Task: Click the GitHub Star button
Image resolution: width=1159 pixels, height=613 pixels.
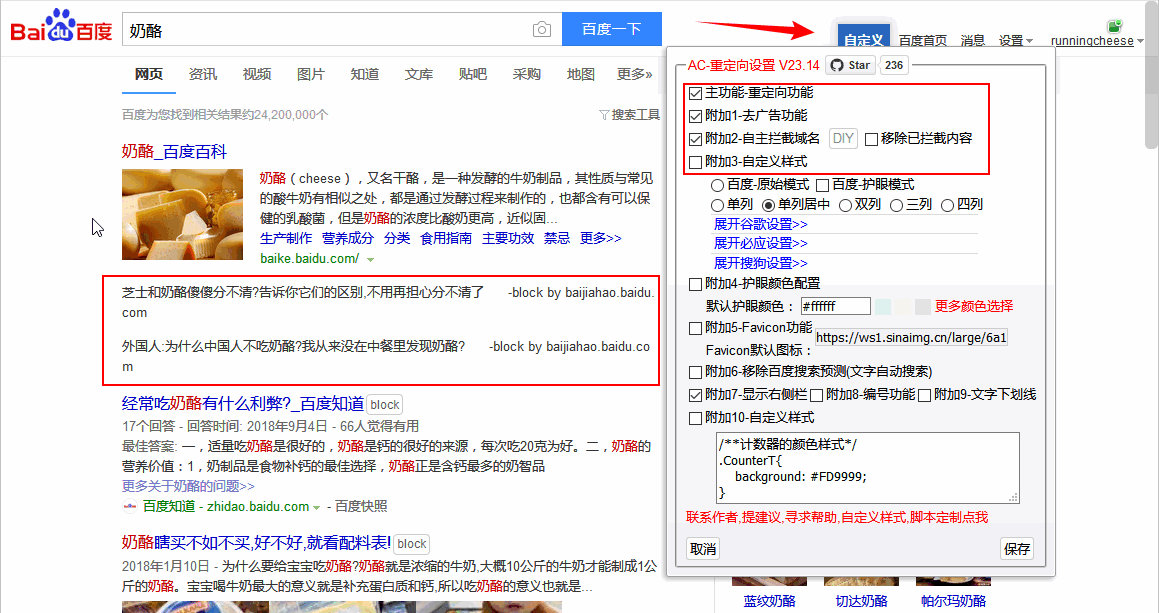Action: point(850,65)
